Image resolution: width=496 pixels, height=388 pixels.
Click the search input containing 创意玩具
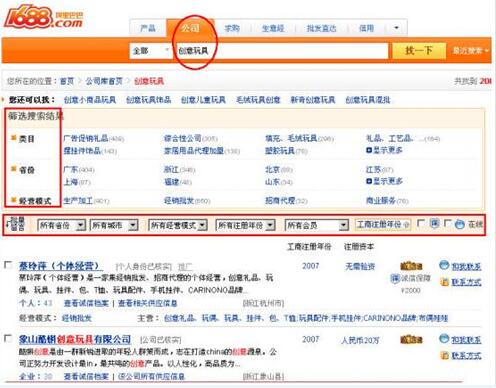point(282,51)
